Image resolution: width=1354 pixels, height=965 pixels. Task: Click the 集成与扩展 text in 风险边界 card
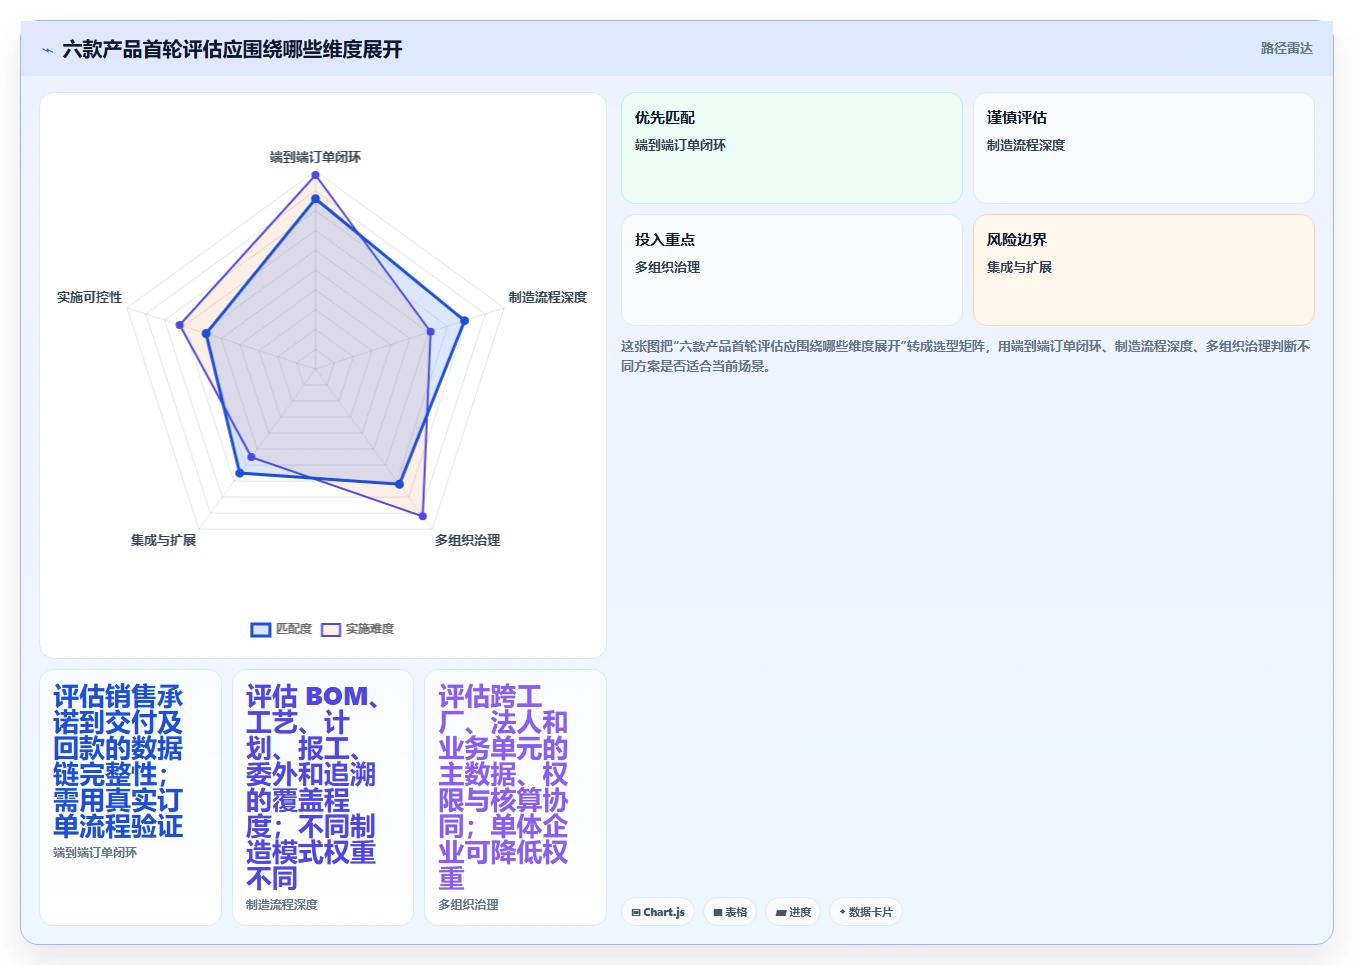point(1019,267)
